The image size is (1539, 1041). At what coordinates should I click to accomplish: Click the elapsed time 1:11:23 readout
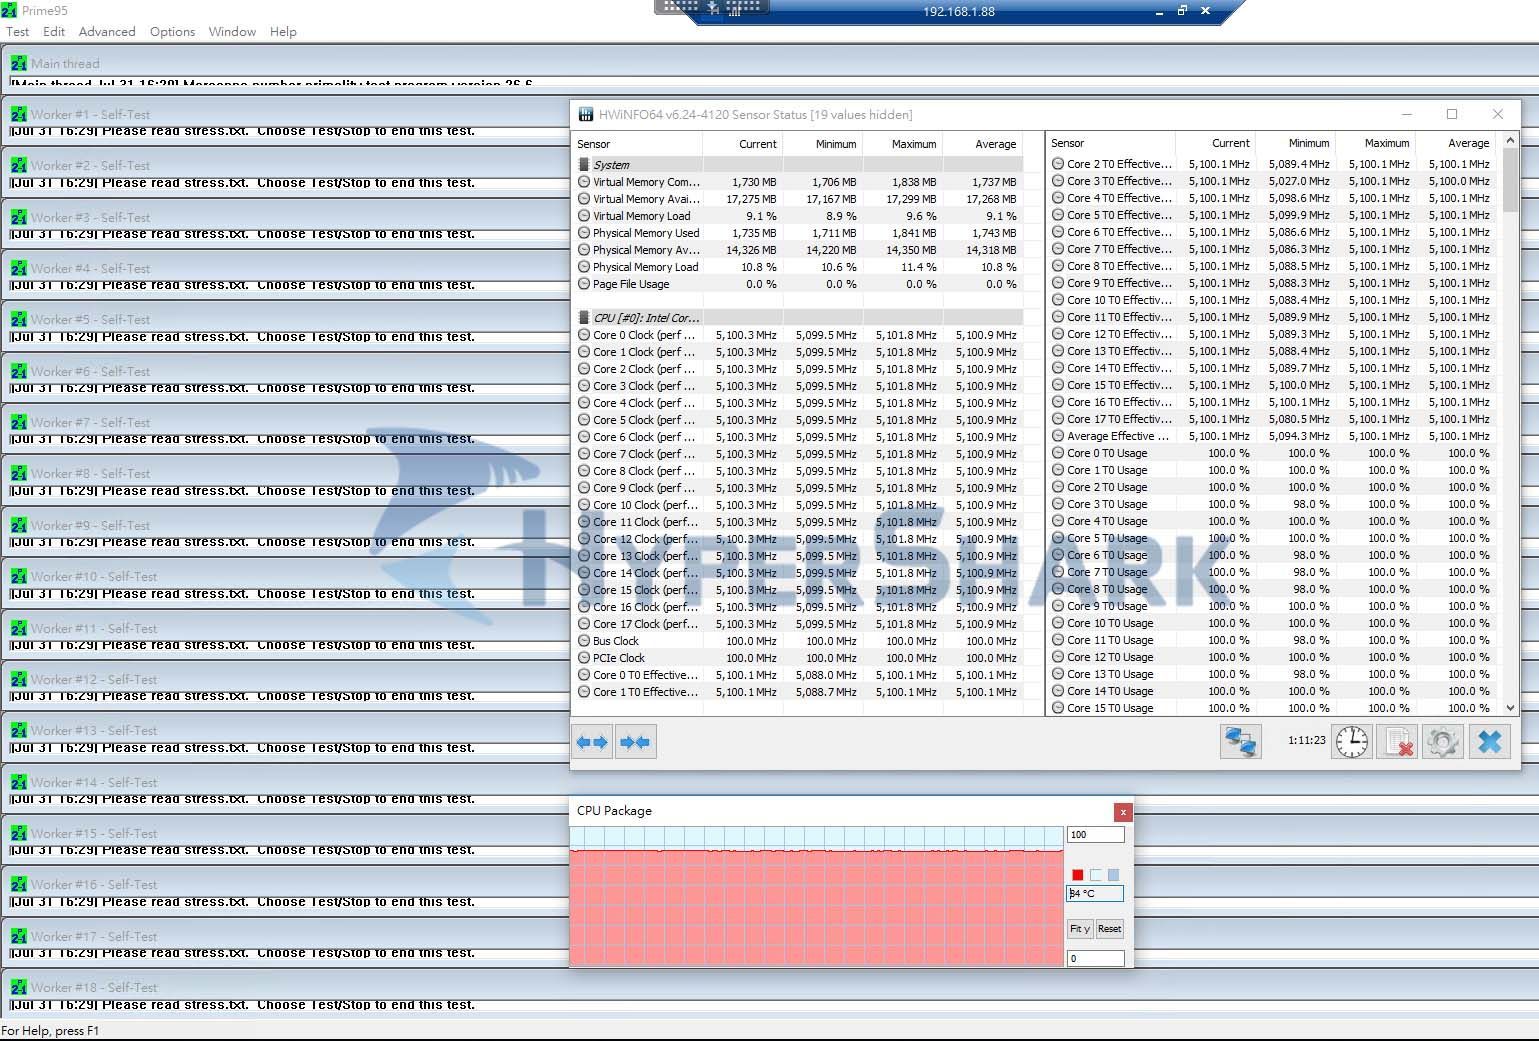coord(1306,741)
